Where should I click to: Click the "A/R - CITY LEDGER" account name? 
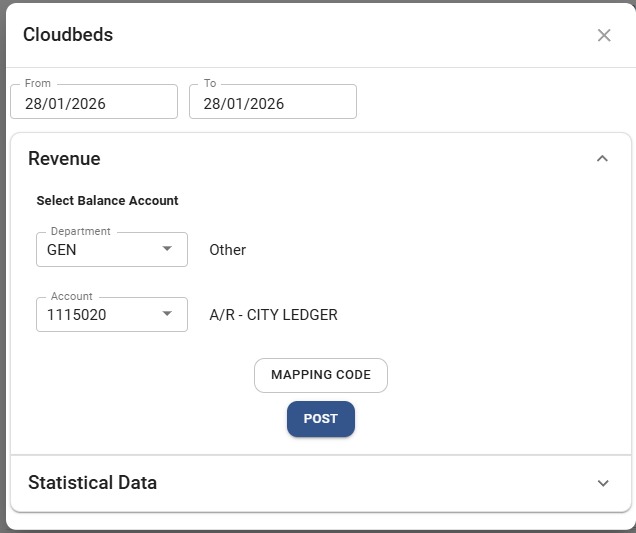click(273, 315)
